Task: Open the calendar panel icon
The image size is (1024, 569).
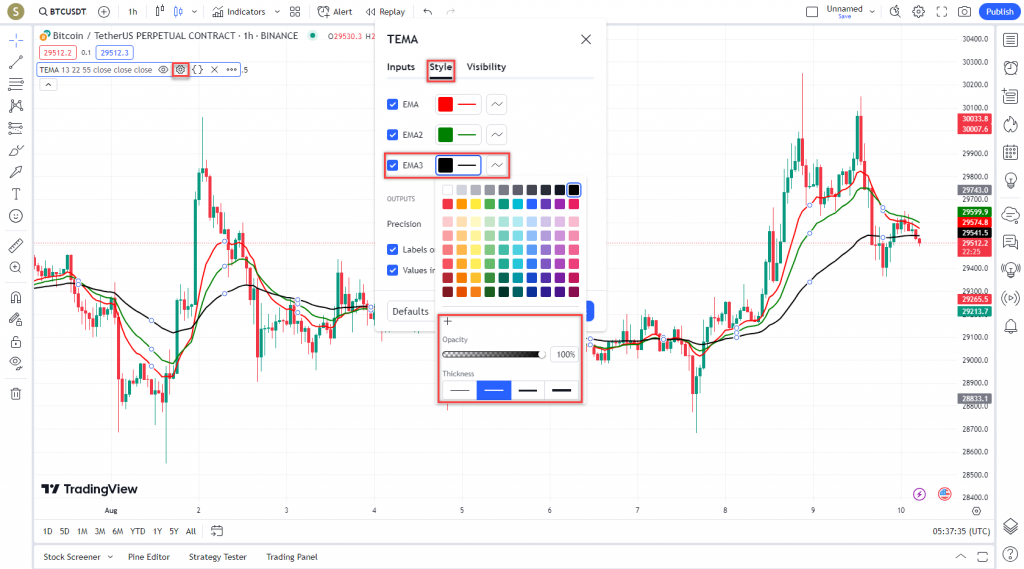Action: click(1010, 152)
